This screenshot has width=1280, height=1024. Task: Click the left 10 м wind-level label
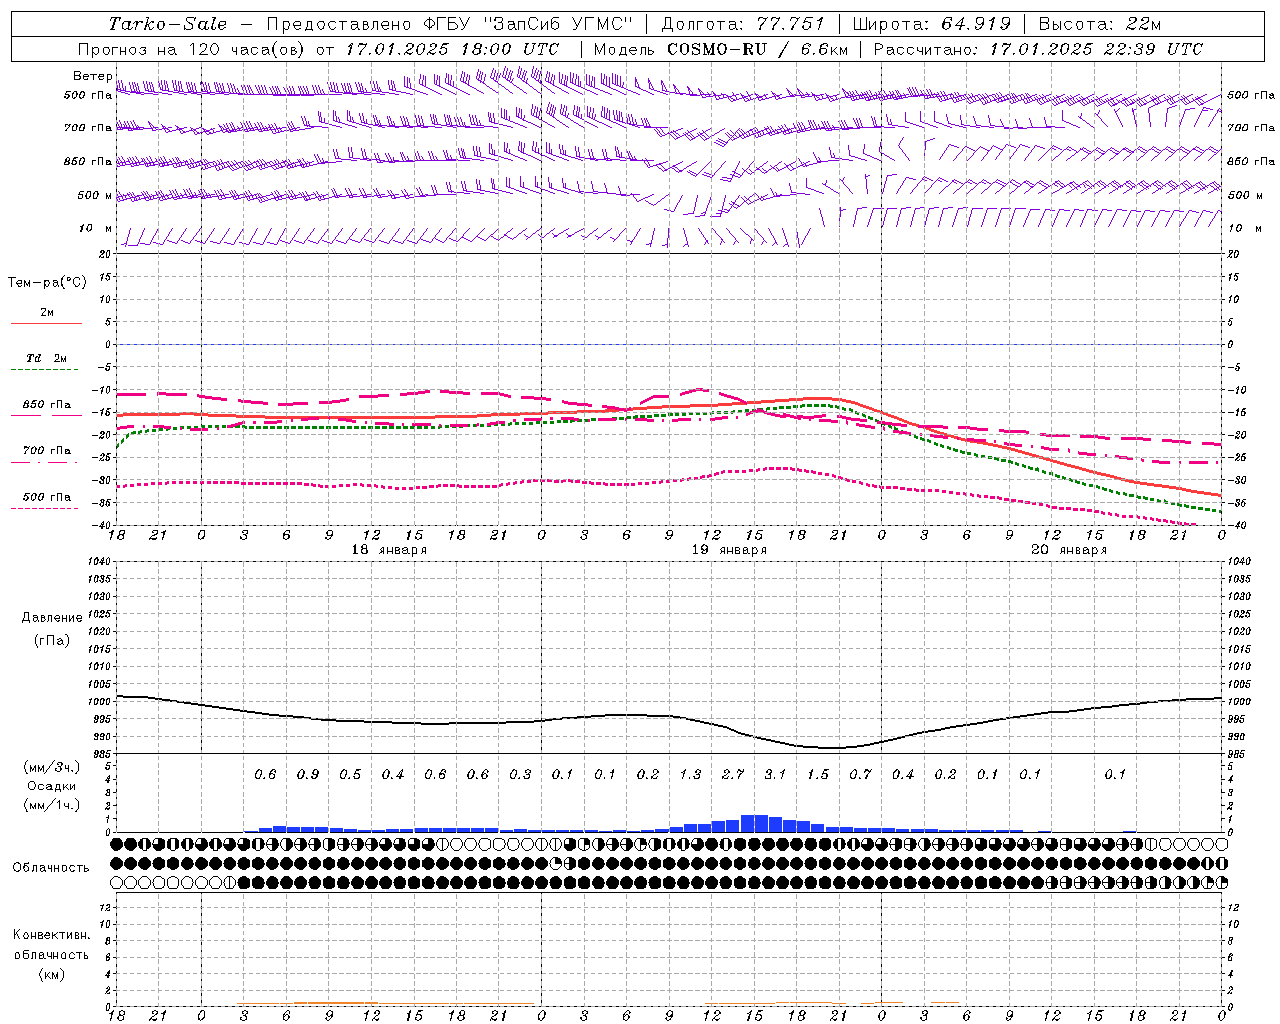95,229
